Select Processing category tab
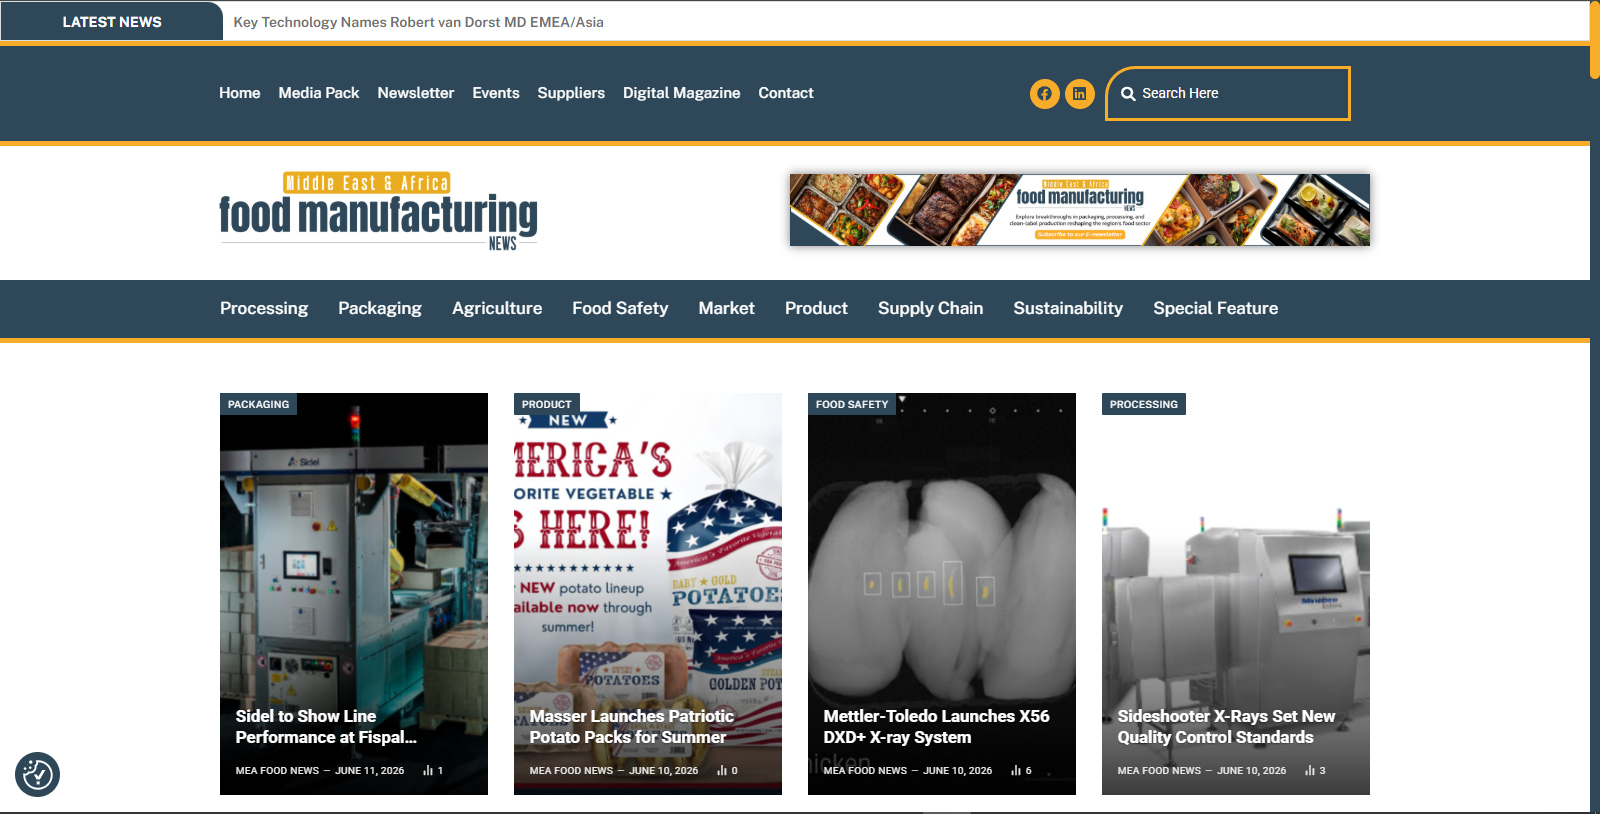 (264, 309)
